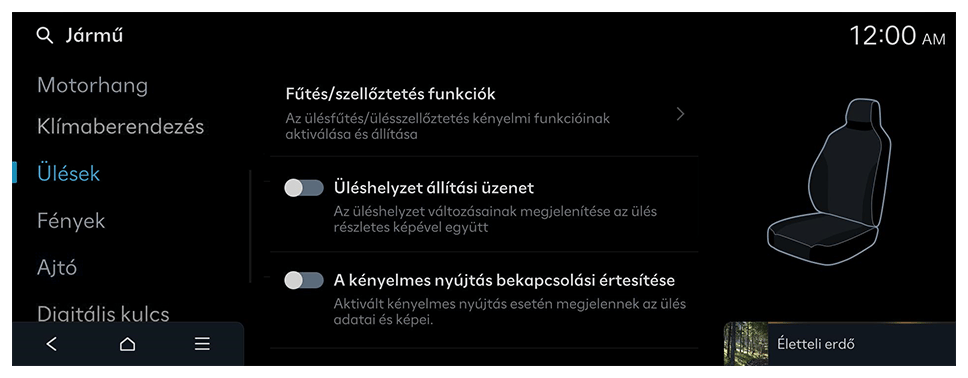
Task: Enable kényelmes nyújtás bekapcsolási értesítése switch
Action: [304, 280]
